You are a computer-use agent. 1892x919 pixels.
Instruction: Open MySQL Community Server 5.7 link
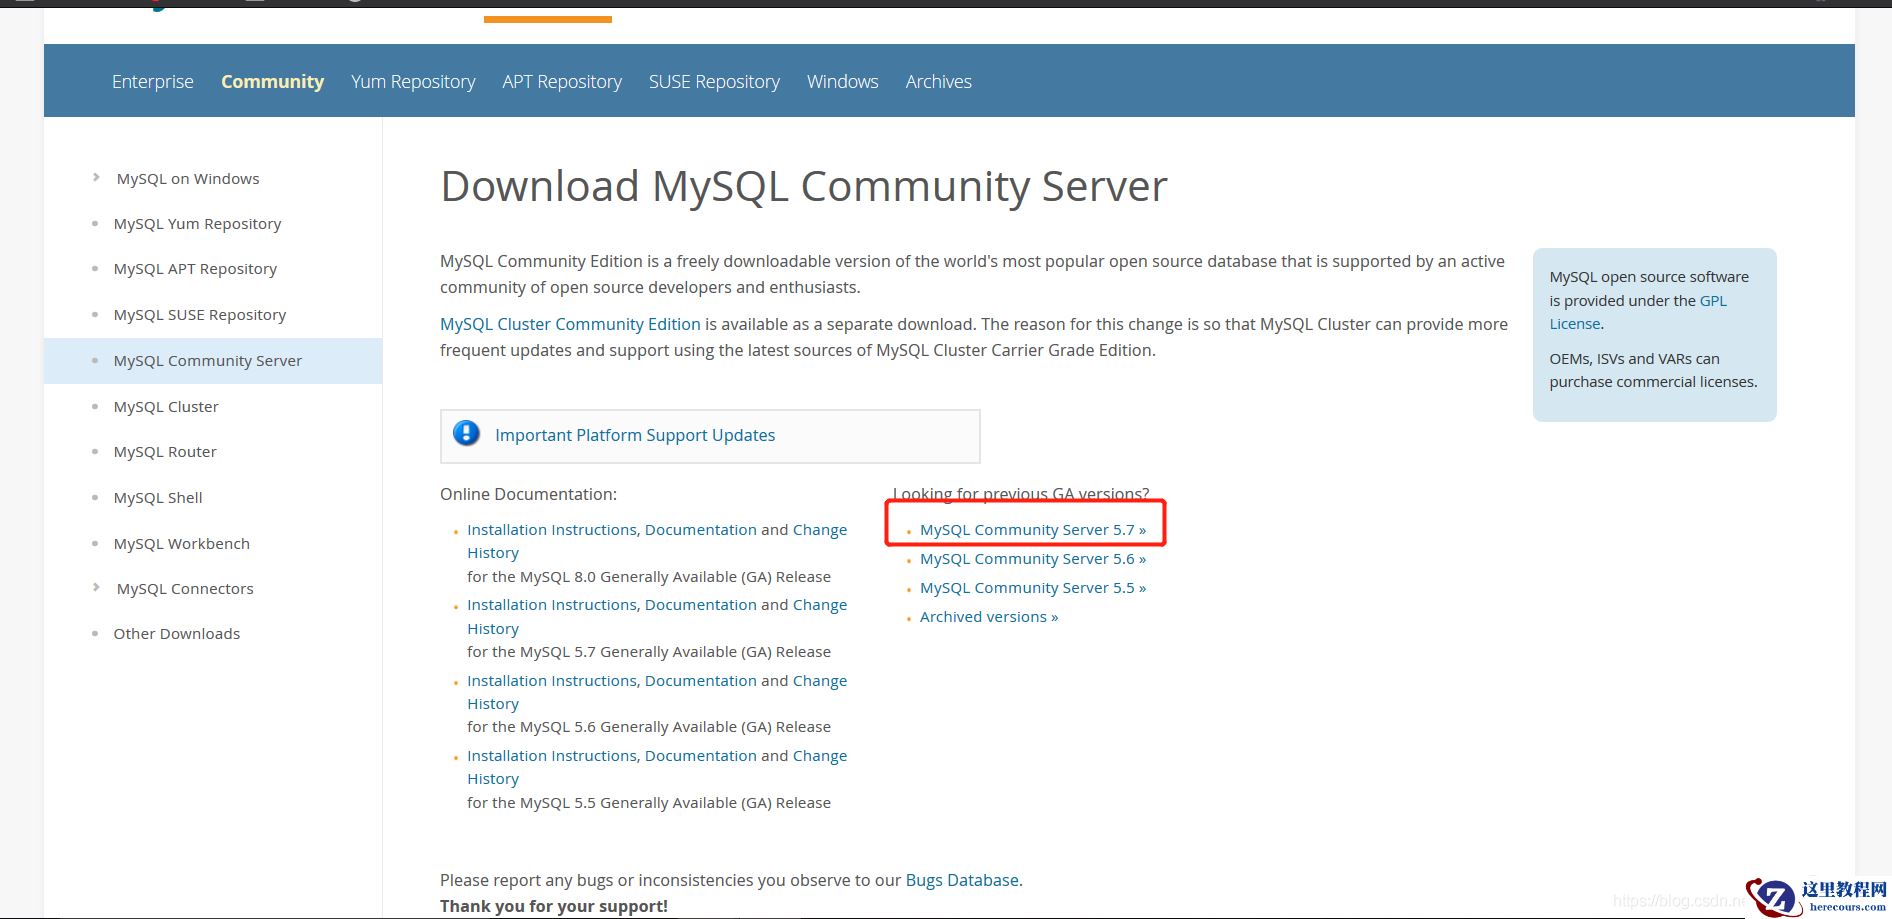(x=1032, y=530)
